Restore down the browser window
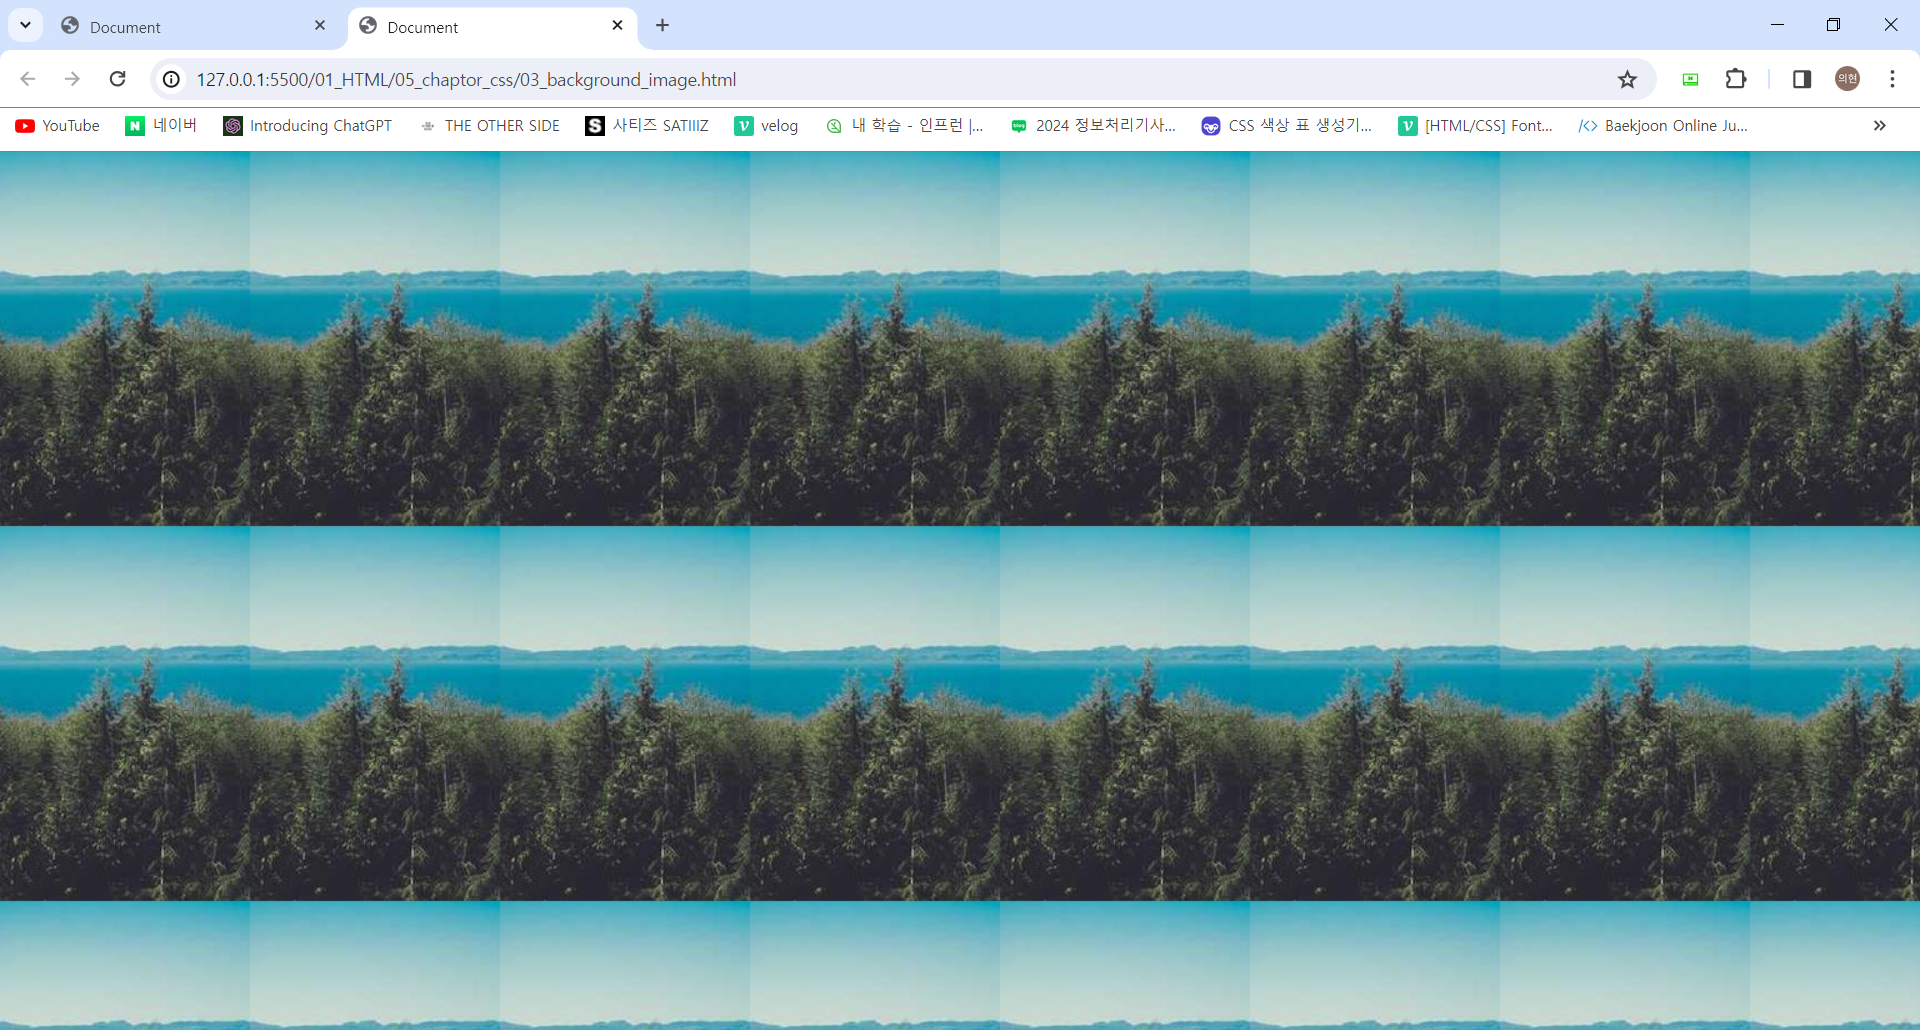This screenshot has width=1920, height=1030. click(x=1833, y=25)
